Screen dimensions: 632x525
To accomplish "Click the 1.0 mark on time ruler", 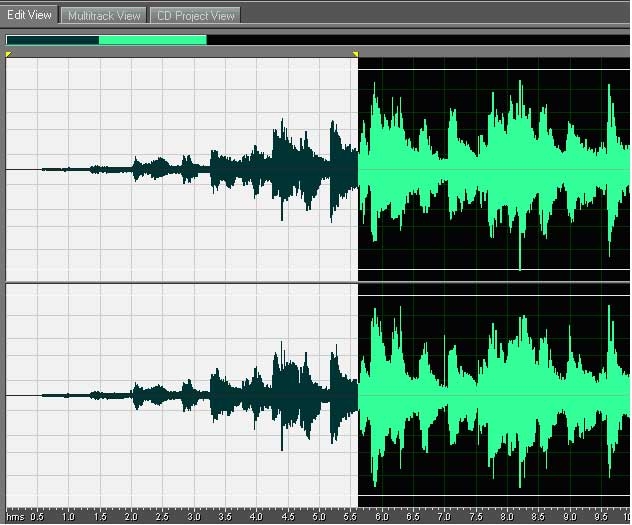I will pyautogui.click(x=69, y=517).
